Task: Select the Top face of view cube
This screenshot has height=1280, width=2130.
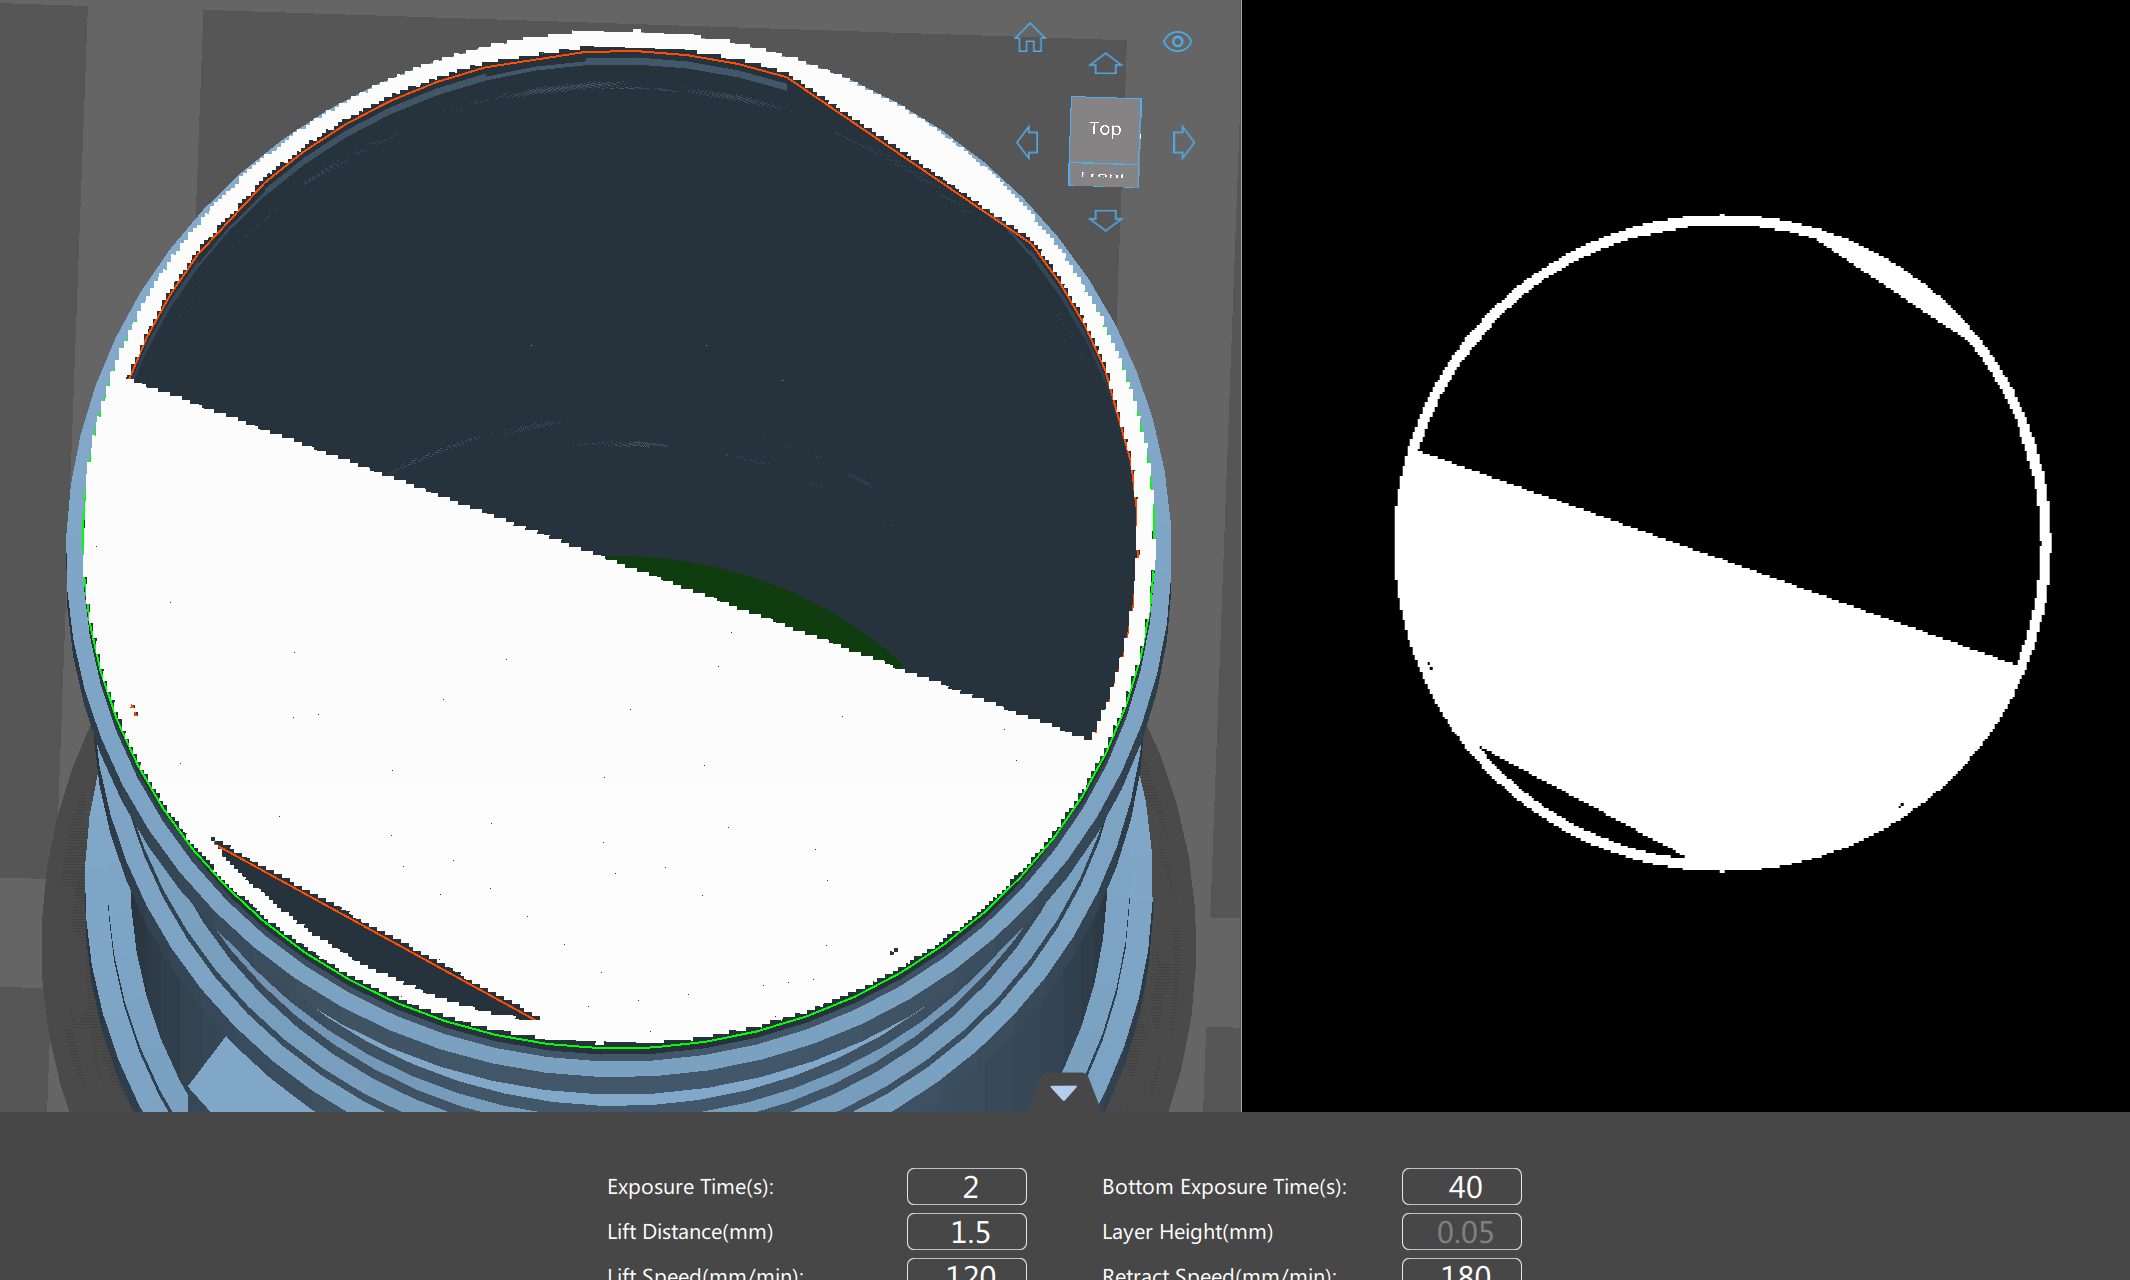Action: tap(1105, 129)
